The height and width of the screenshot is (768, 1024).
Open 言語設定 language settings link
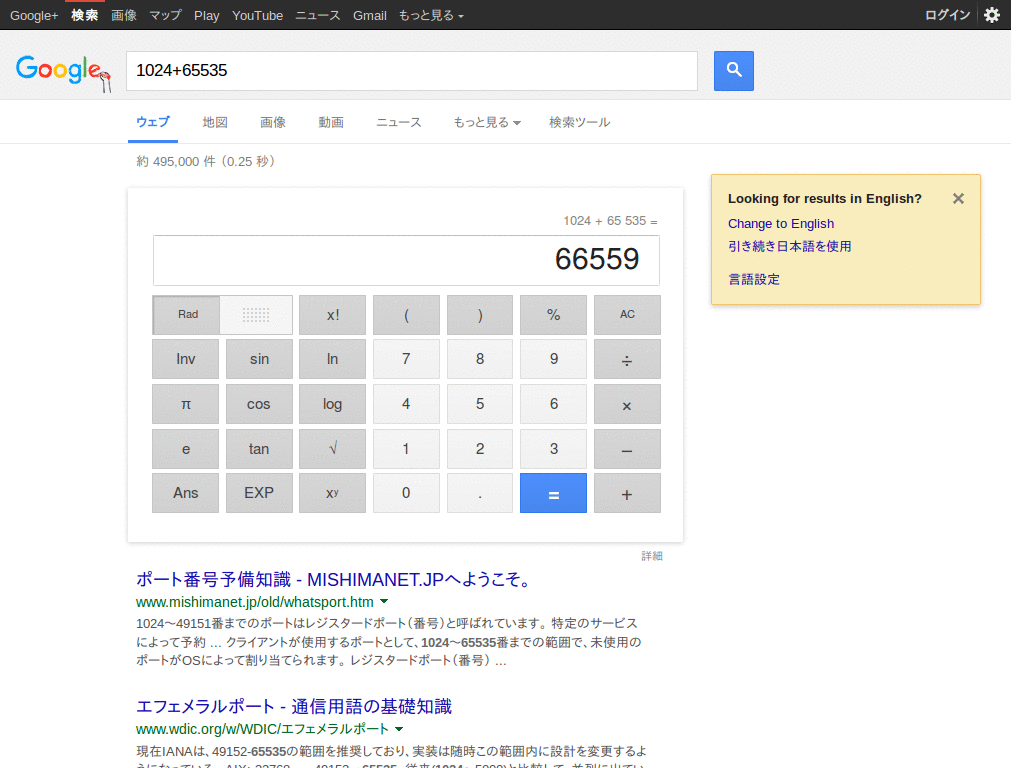(x=754, y=280)
